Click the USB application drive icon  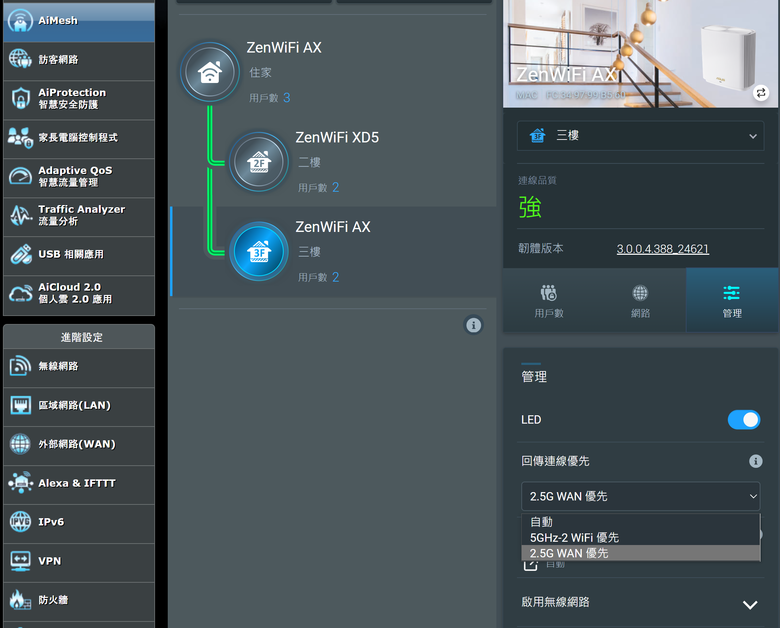pyautogui.click(x=20, y=254)
